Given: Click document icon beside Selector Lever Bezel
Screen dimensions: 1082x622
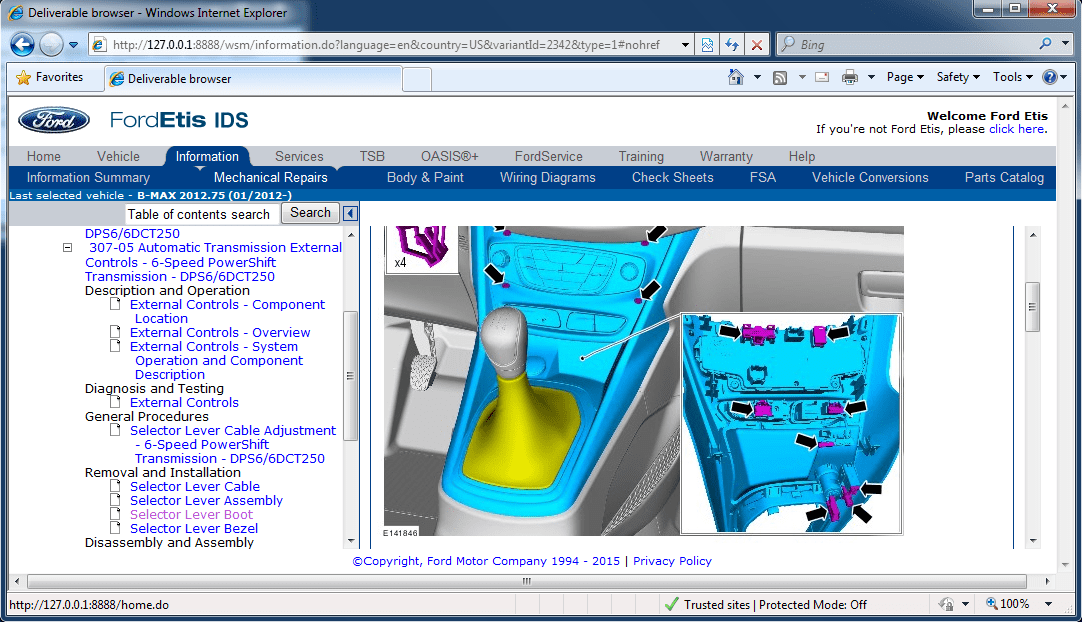Looking at the screenshot, I should pyautogui.click(x=116, y=527).
